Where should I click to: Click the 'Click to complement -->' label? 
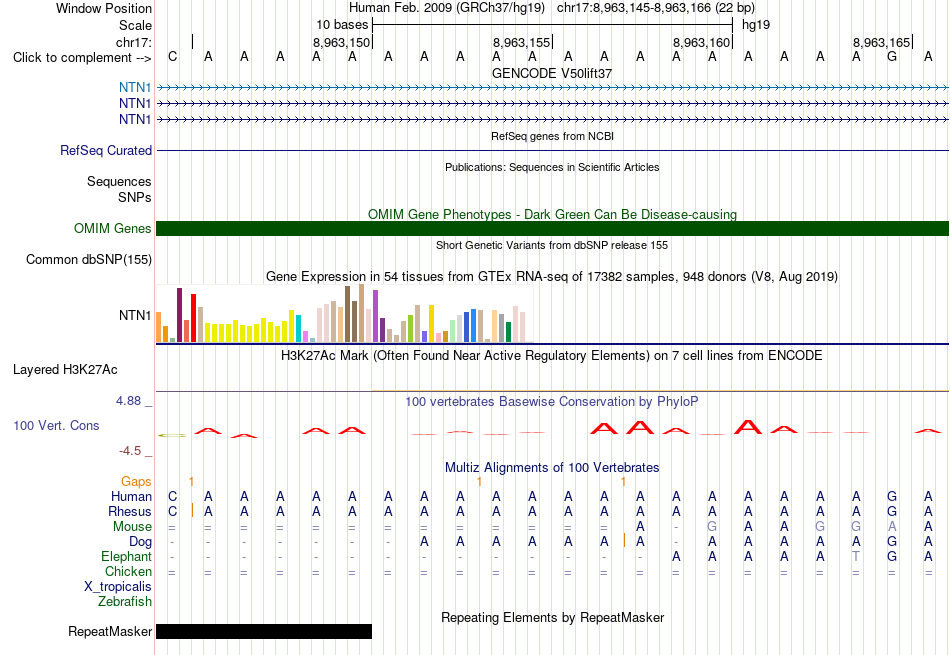click(x=82, y=58)
